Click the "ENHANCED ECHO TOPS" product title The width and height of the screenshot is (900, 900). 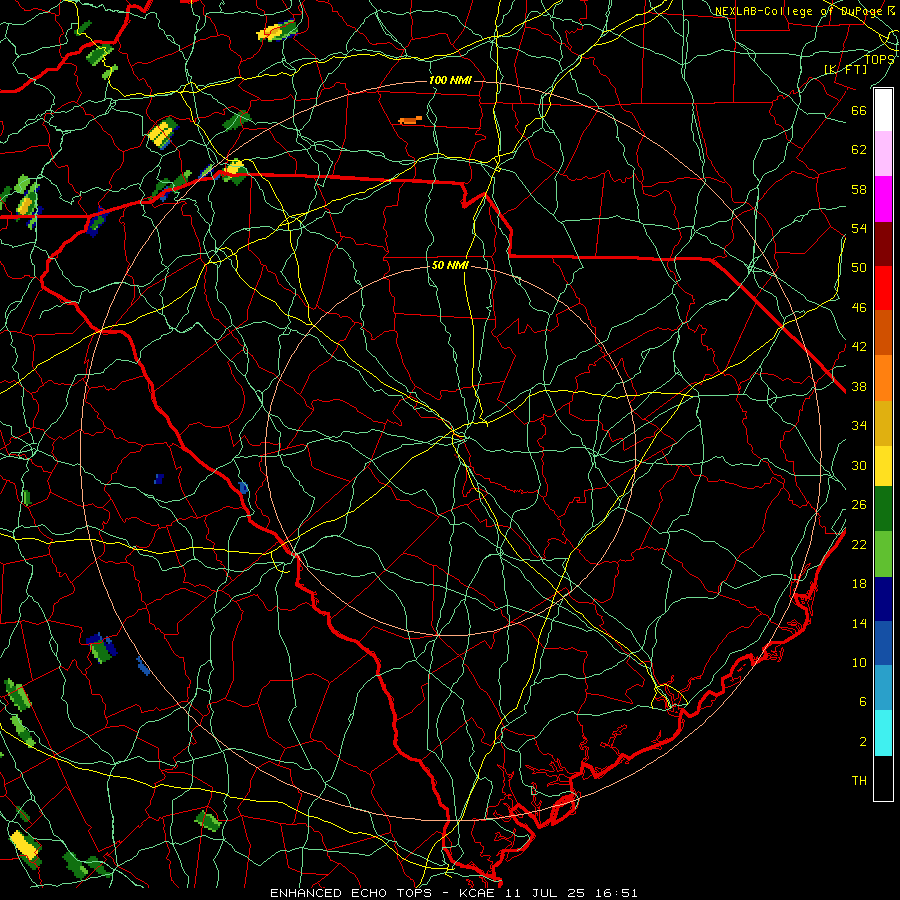[351, 893]
